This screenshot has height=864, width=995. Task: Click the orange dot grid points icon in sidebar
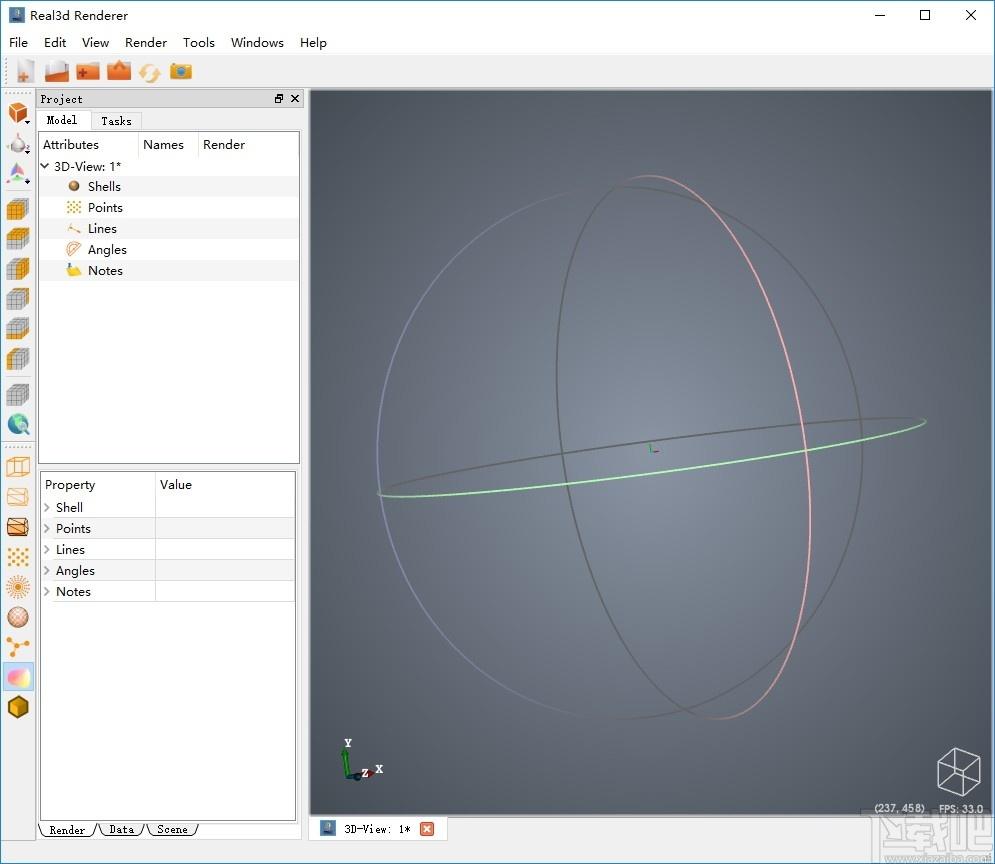(18, 557)
